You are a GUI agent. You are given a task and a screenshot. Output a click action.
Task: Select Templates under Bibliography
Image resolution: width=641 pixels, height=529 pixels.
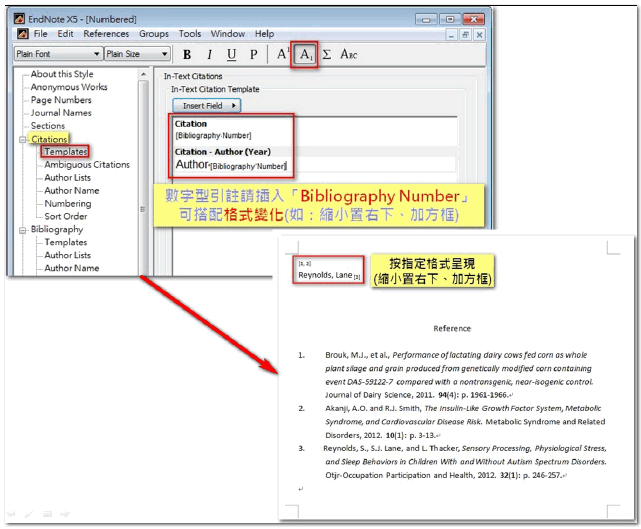(65, 242)
